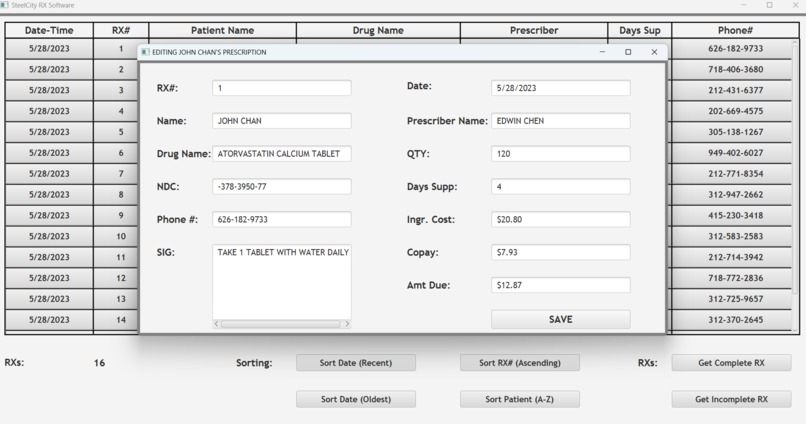Viewport: 806px width, 424px height.
Task: Click the phone cell 212-714-3942
Action: pos(731,257)
